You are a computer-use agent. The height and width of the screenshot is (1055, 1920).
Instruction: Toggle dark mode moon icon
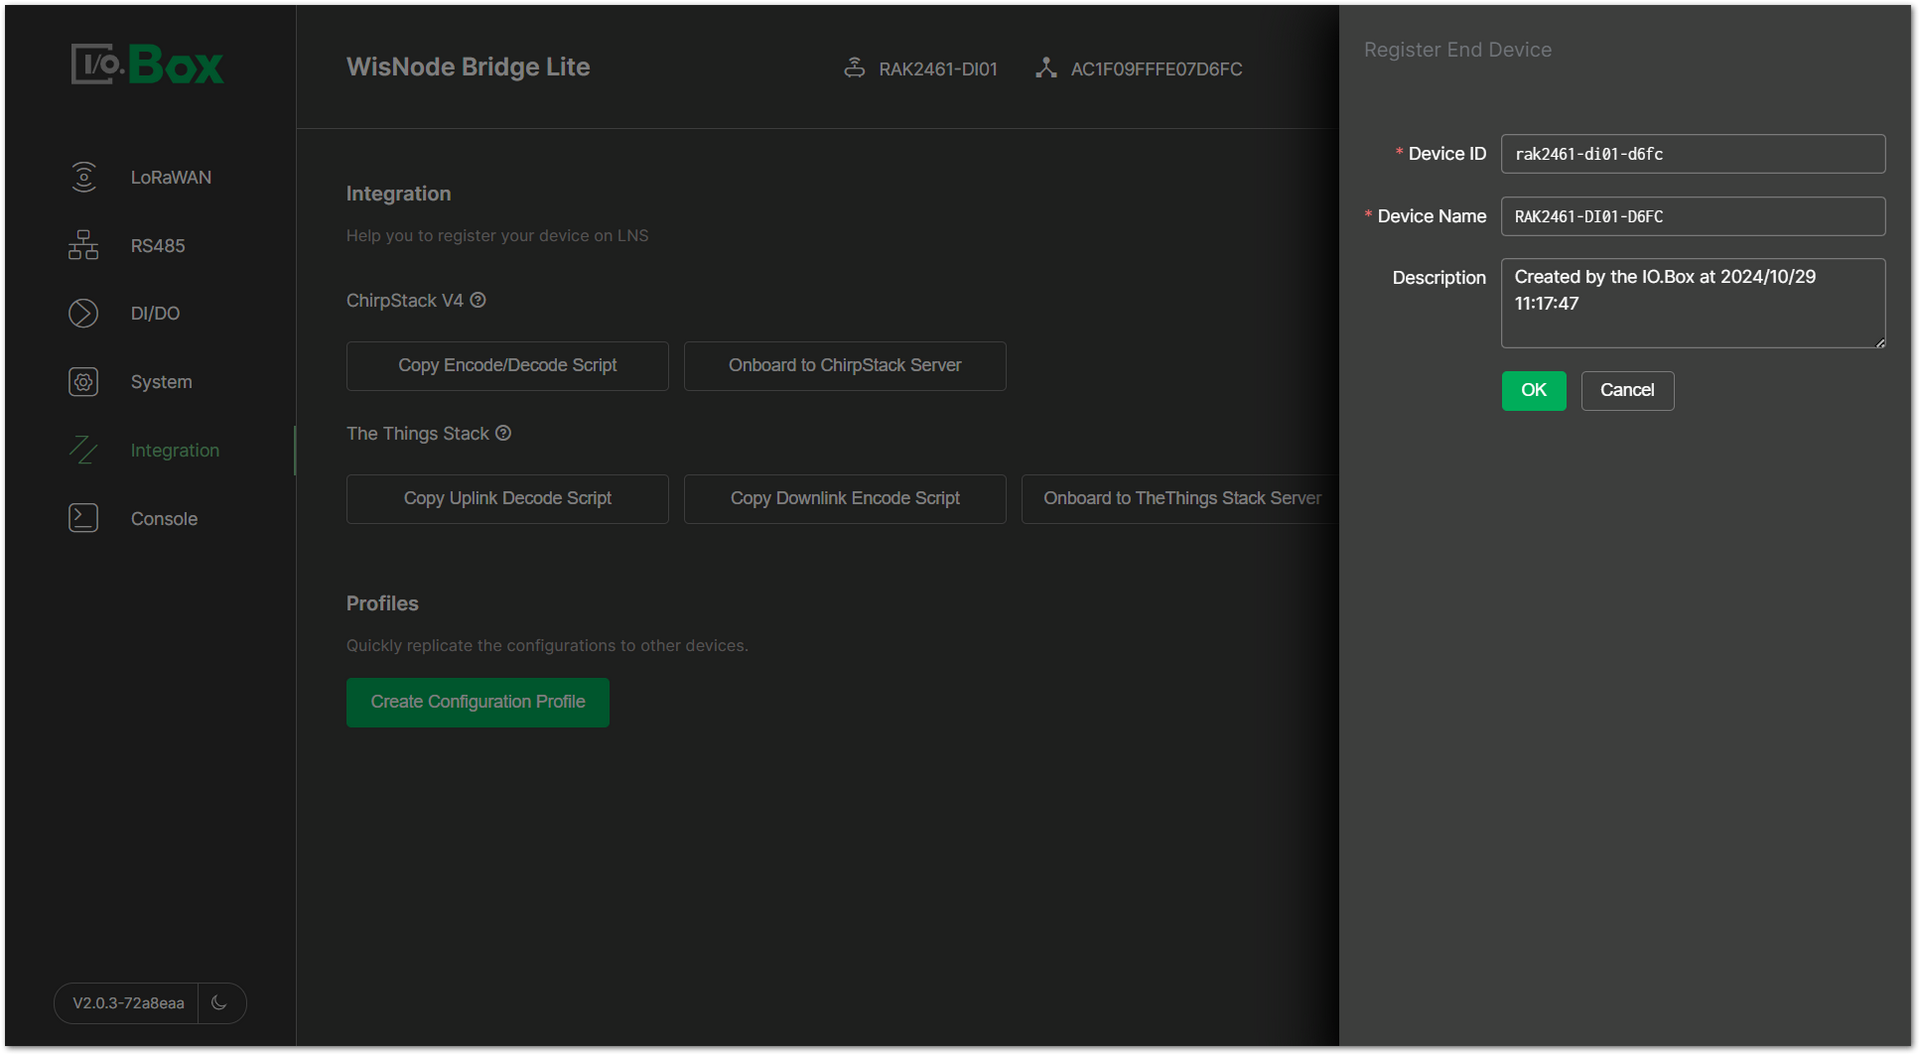[x=220, y=1003]
